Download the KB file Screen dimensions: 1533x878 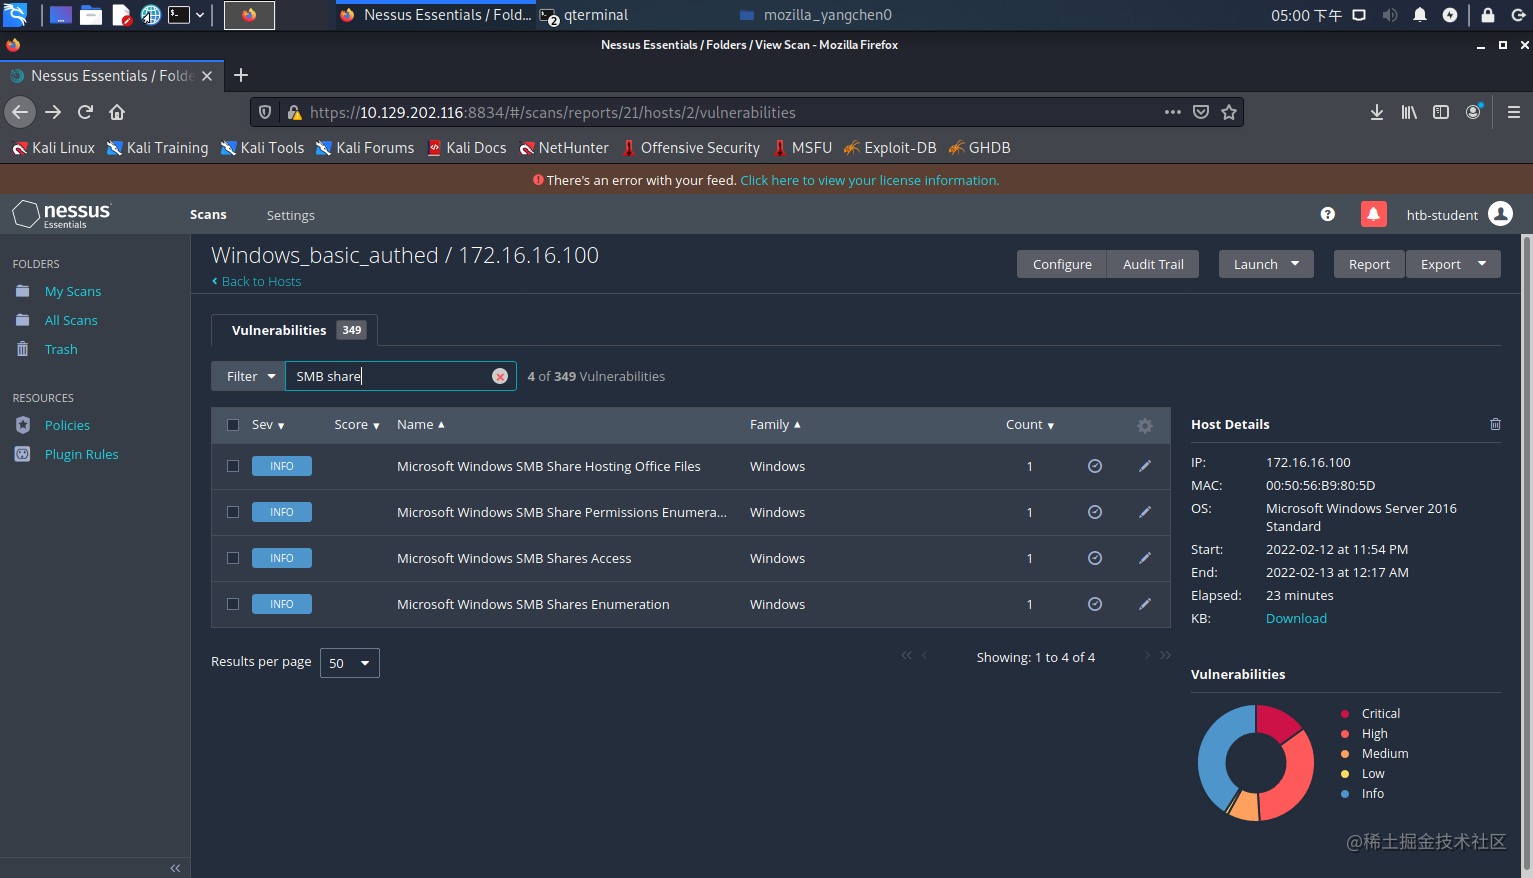click(x=1296, y=618)
